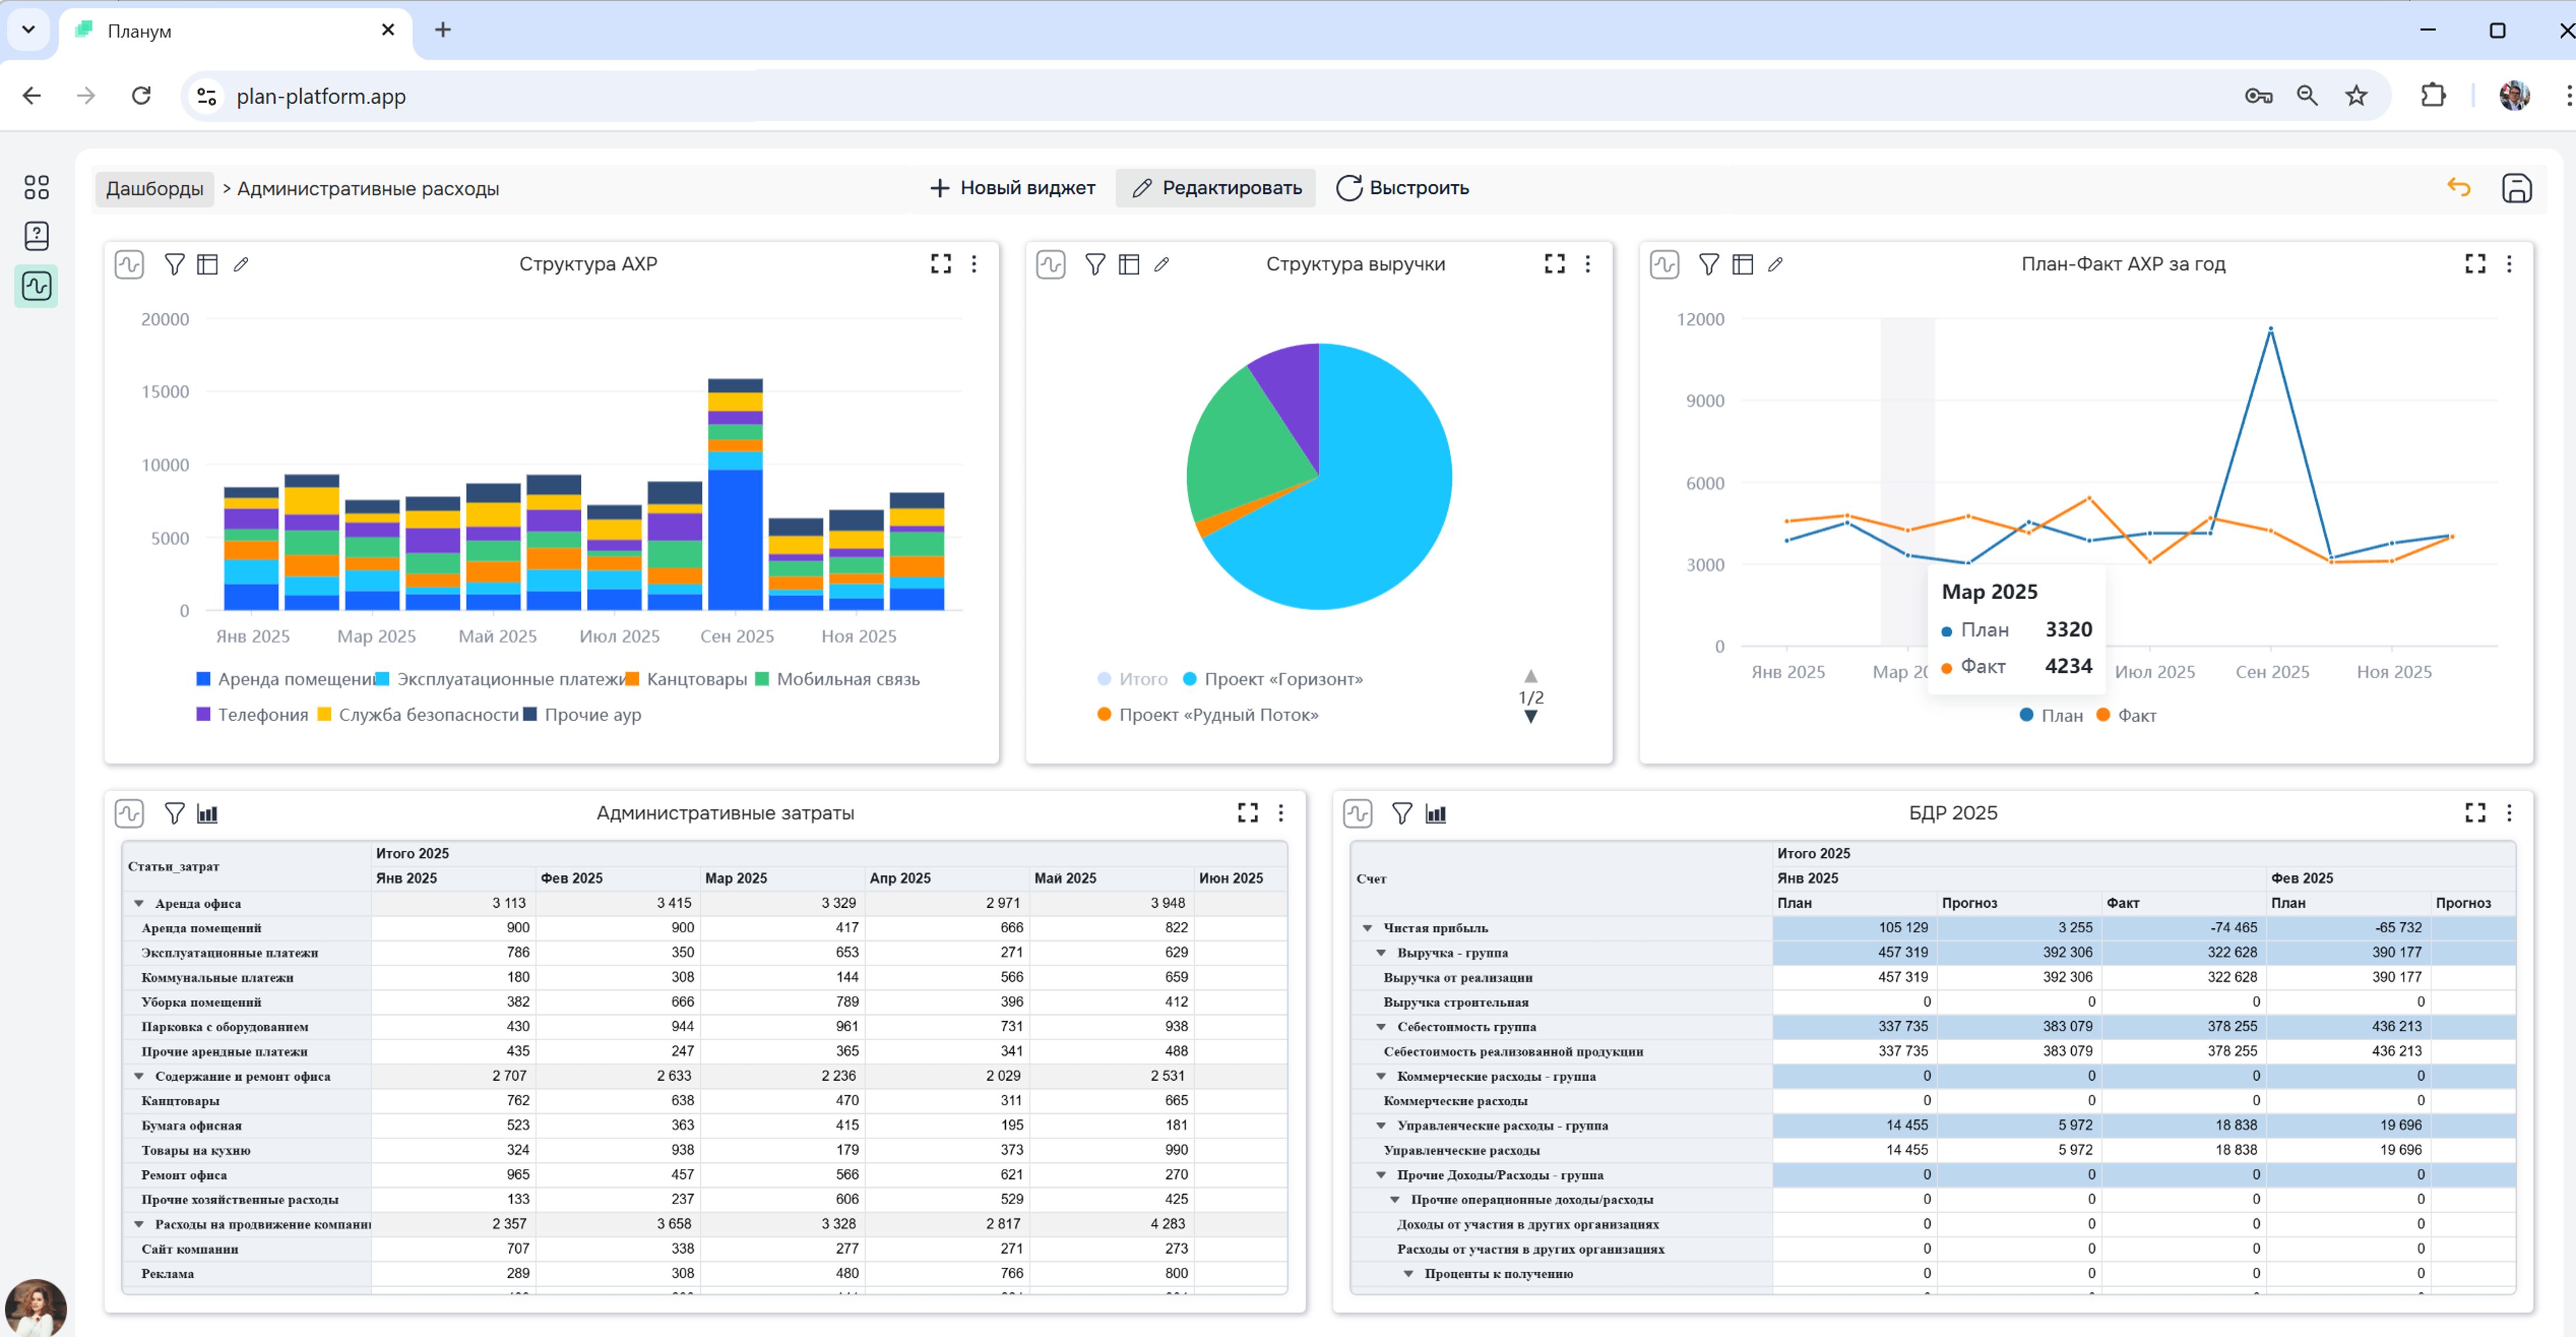Viewport: 2576px width, 1337px height.
Task: Click the Выстроить button
Action: click(1402, 188)
